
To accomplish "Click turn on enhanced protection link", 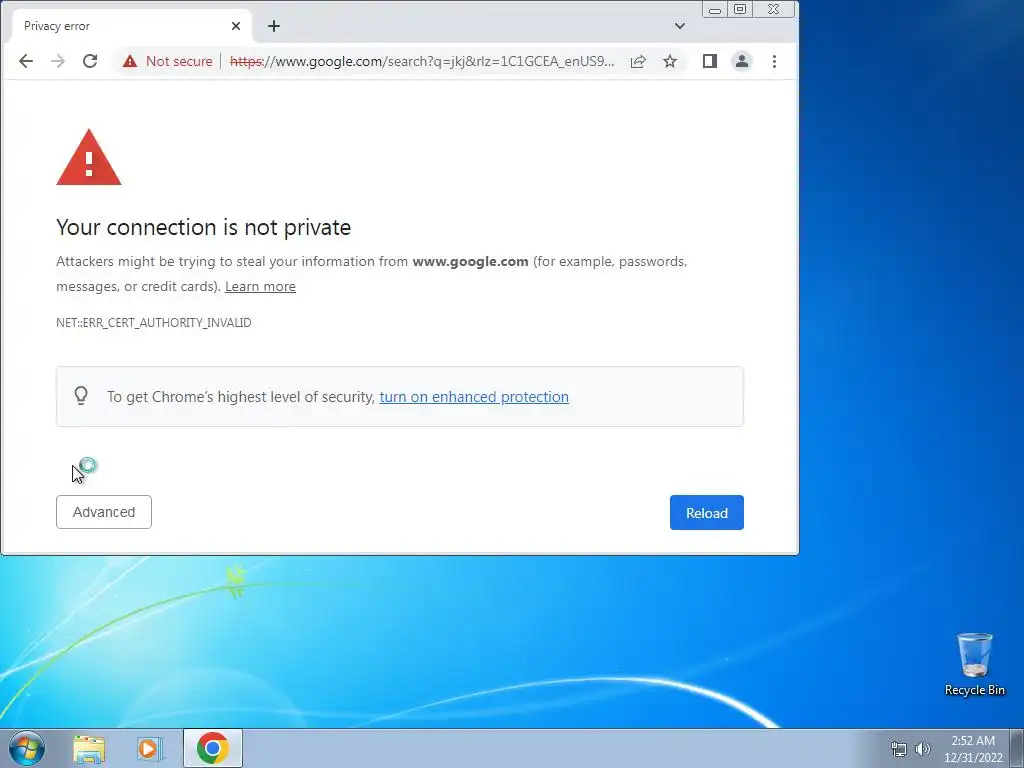I will point(474,397).
